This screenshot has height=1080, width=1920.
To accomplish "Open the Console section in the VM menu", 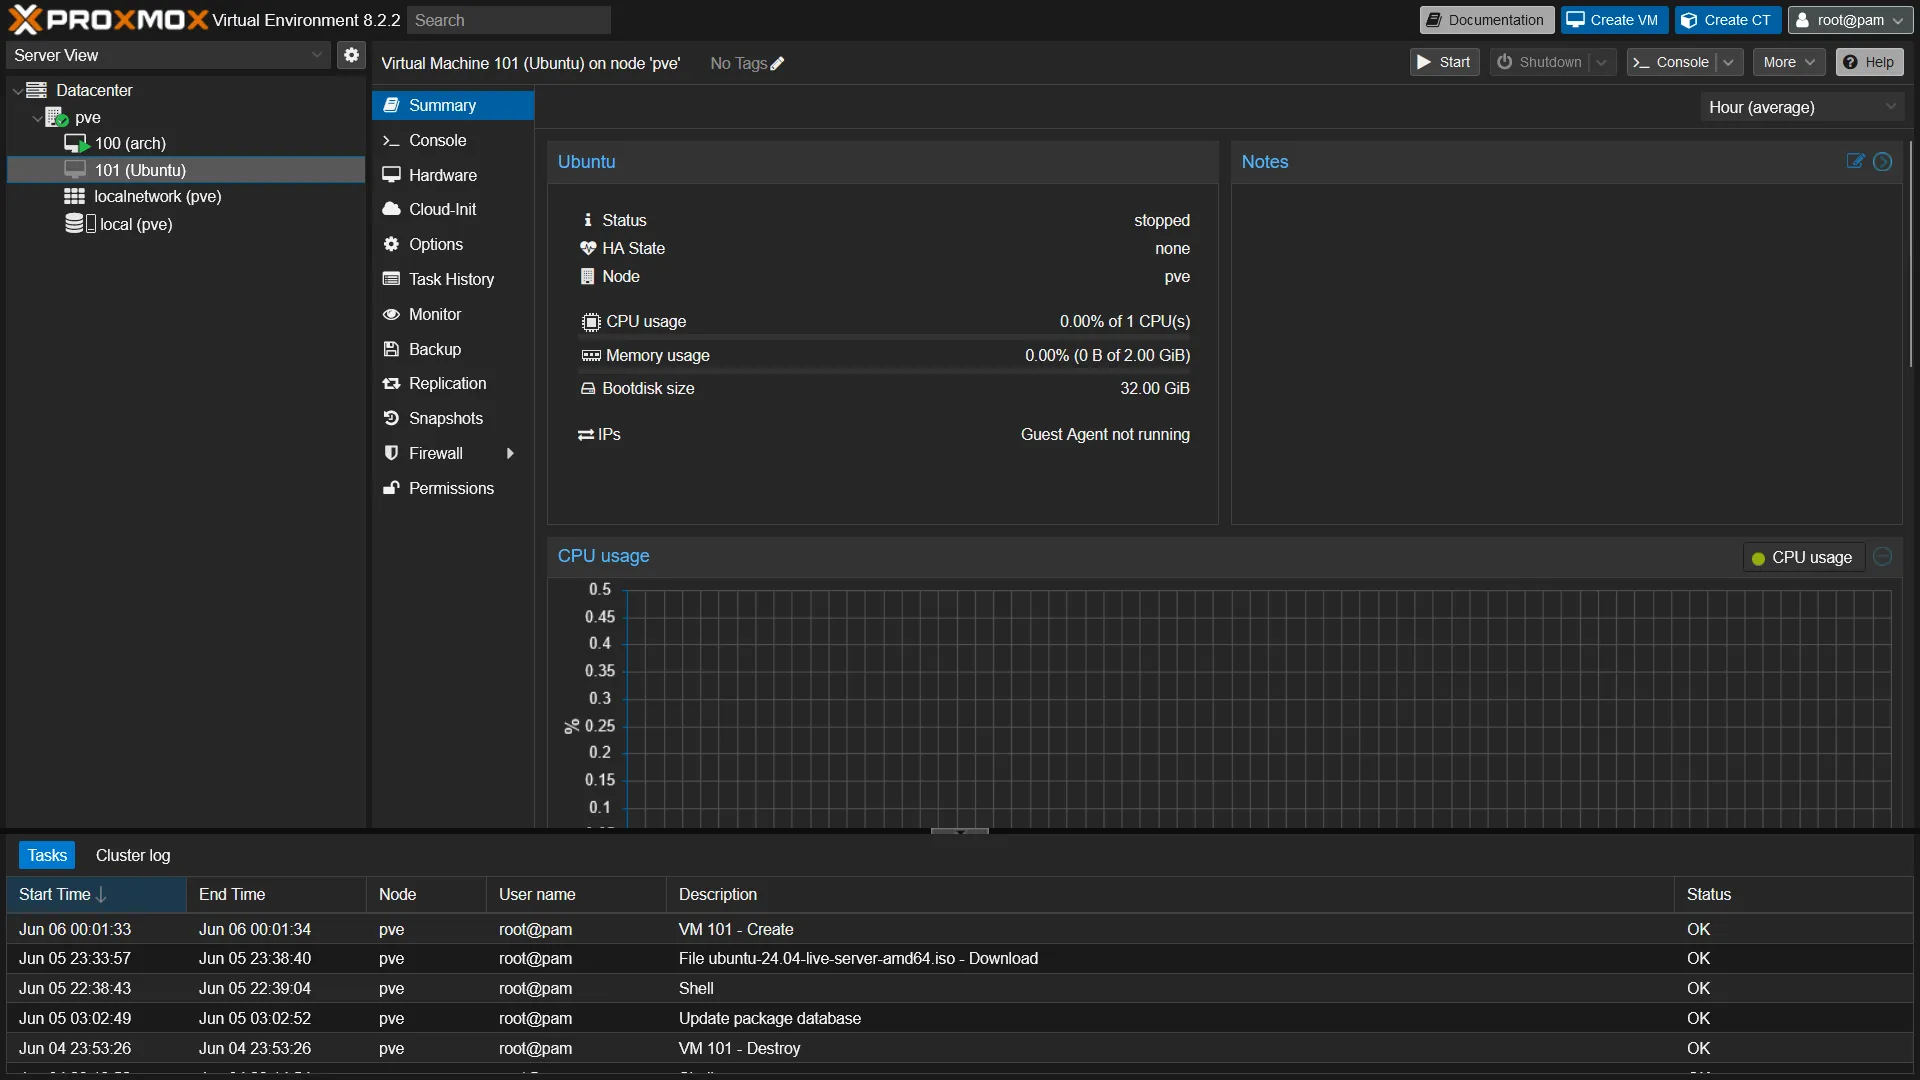I will pos(453,140).
